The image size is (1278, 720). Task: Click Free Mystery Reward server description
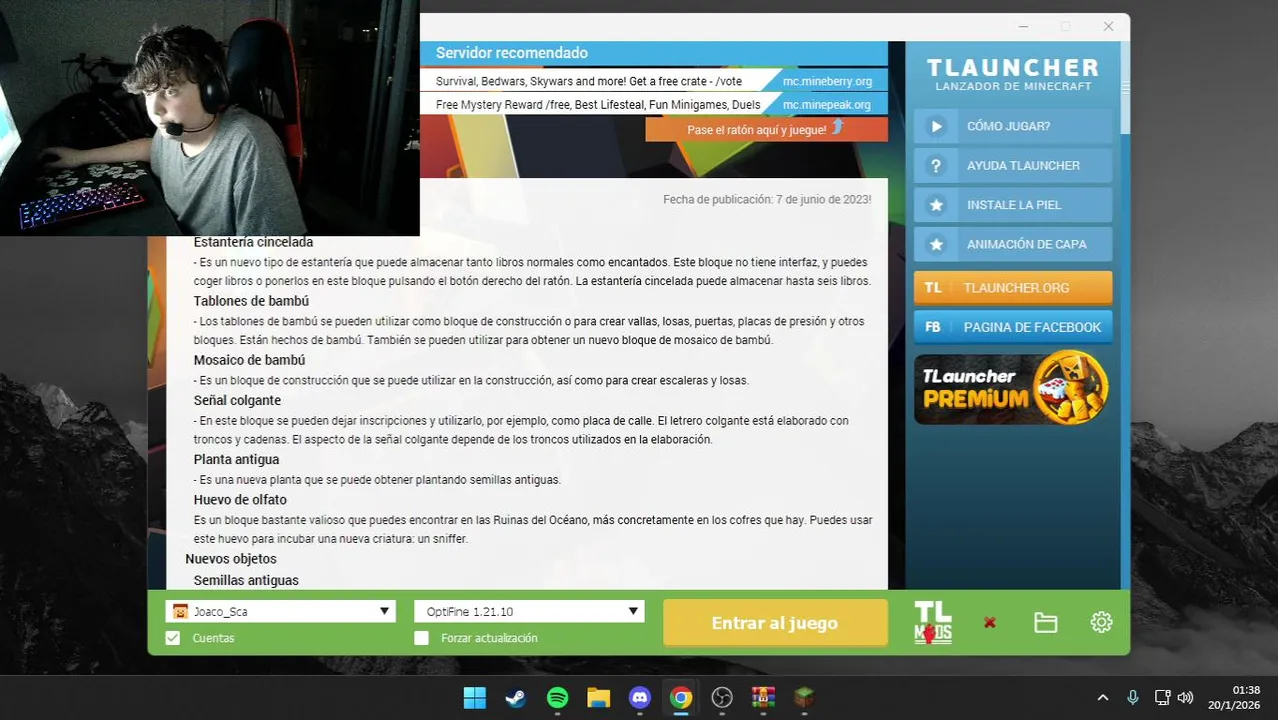598,104
